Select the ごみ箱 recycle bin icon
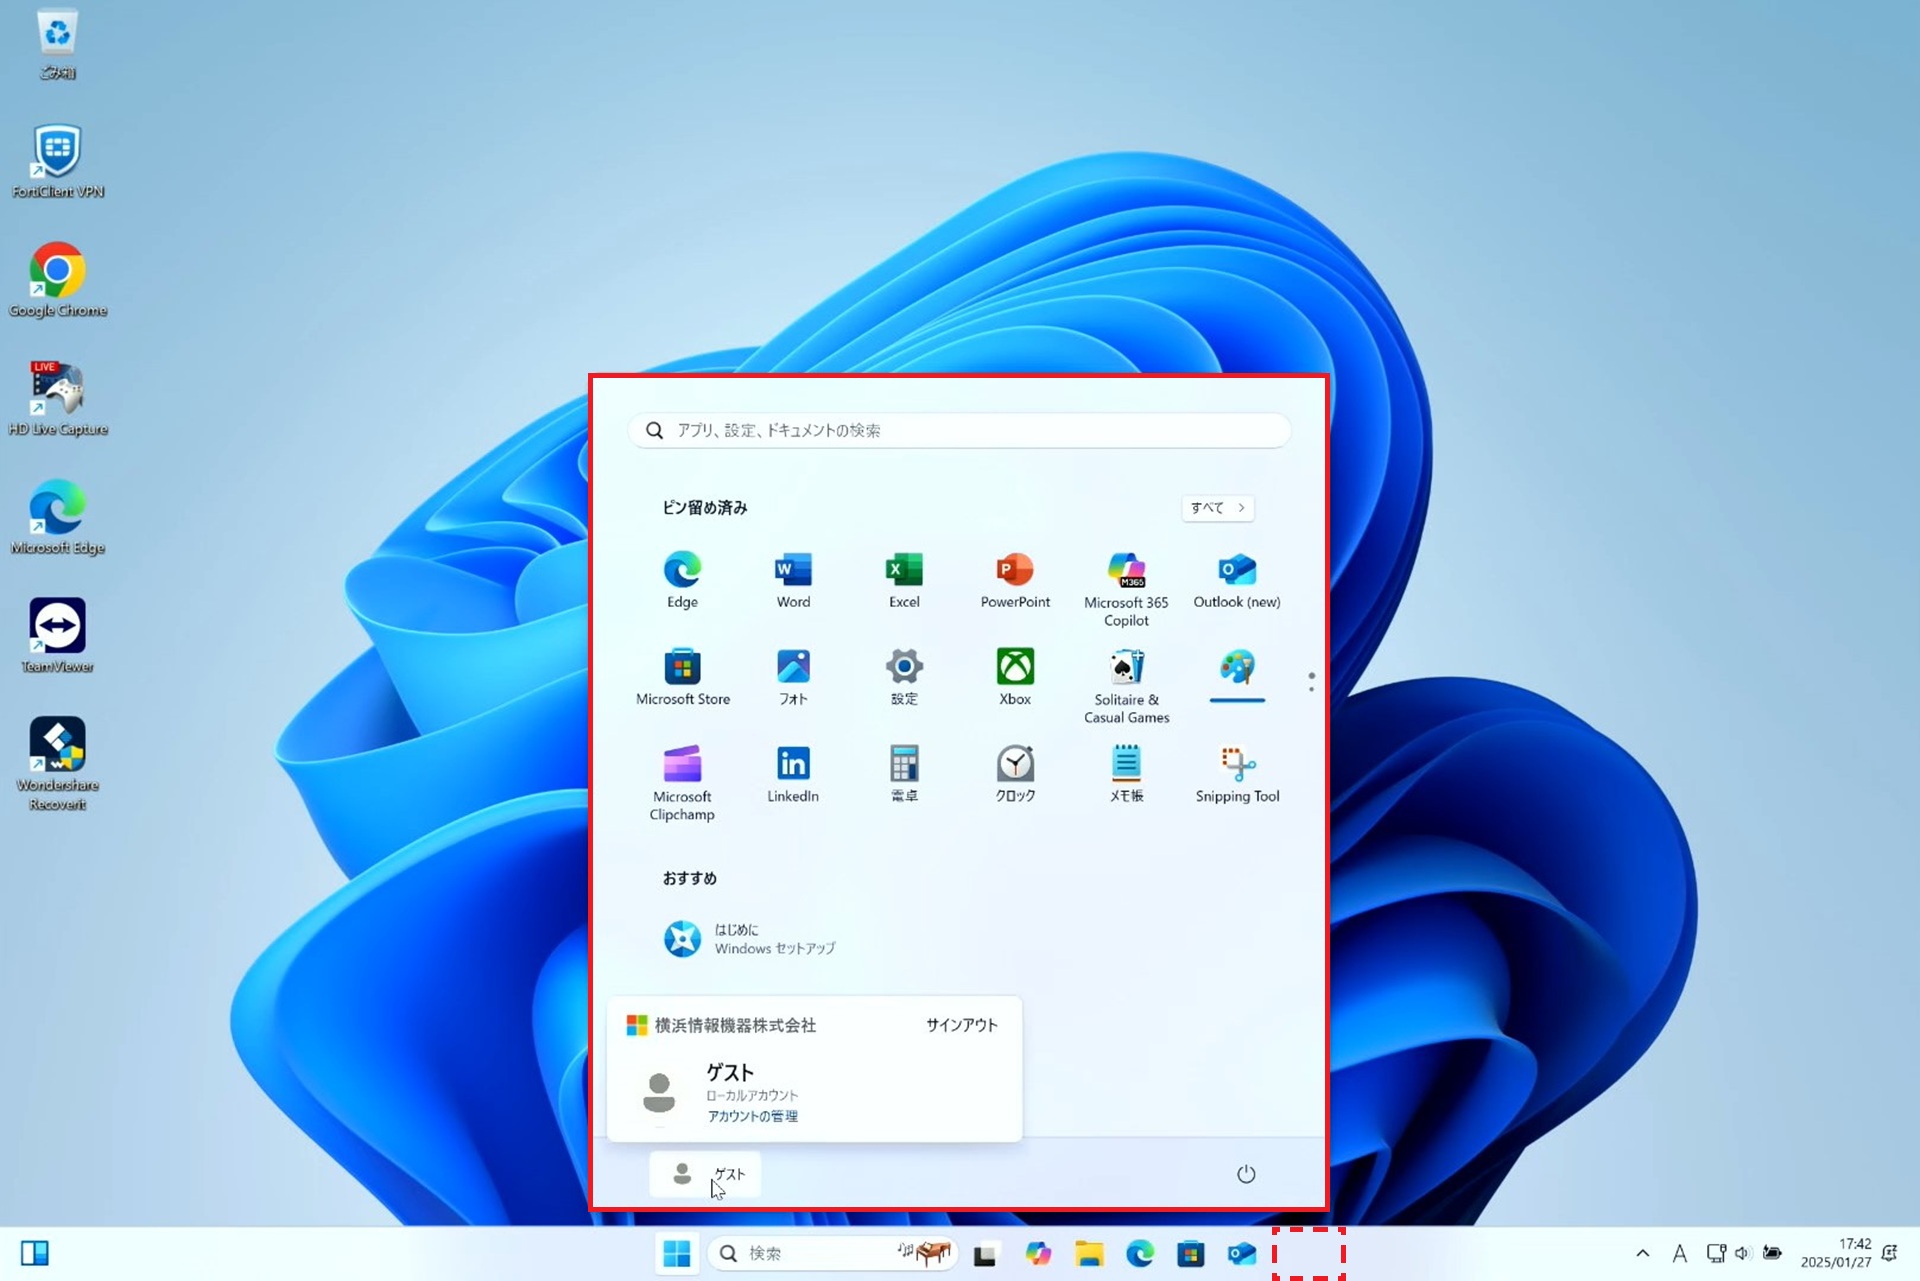 [x=58, y=43]
